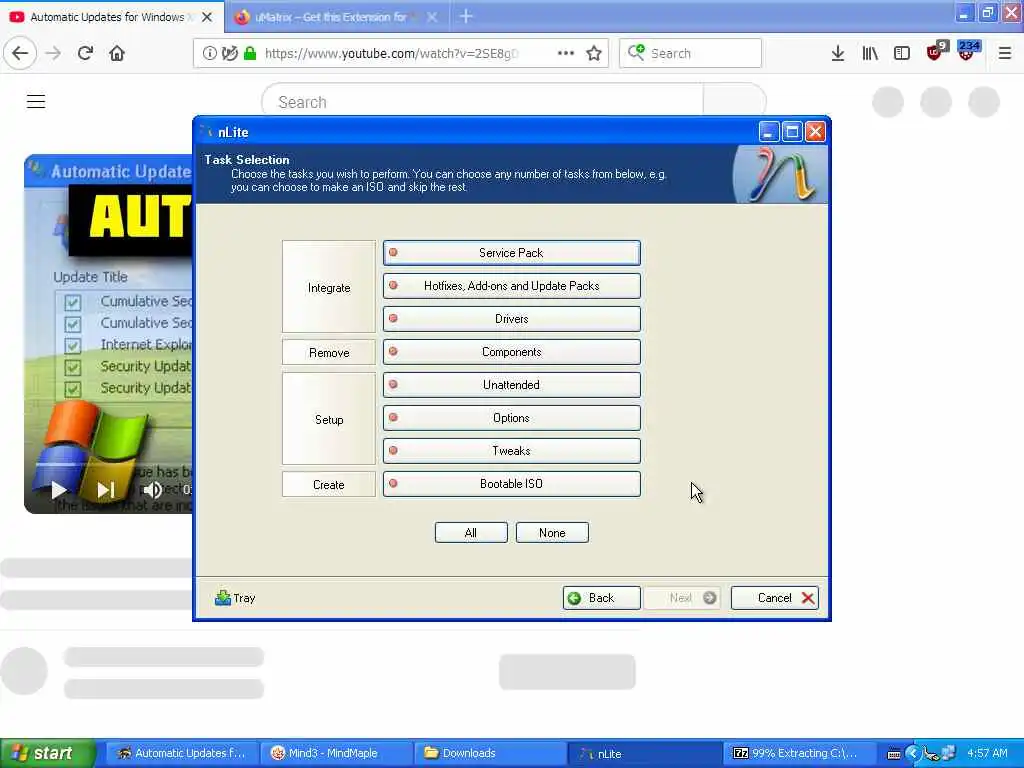Open YouTube guide hamburger menu

(36, 101)
